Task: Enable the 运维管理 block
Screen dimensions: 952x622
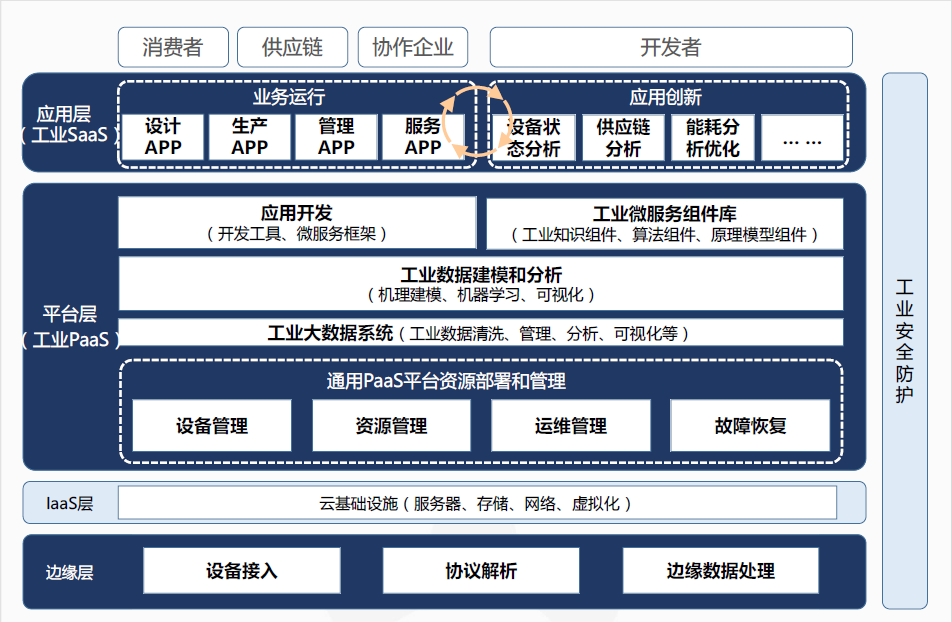Action: tap(571, 425)
